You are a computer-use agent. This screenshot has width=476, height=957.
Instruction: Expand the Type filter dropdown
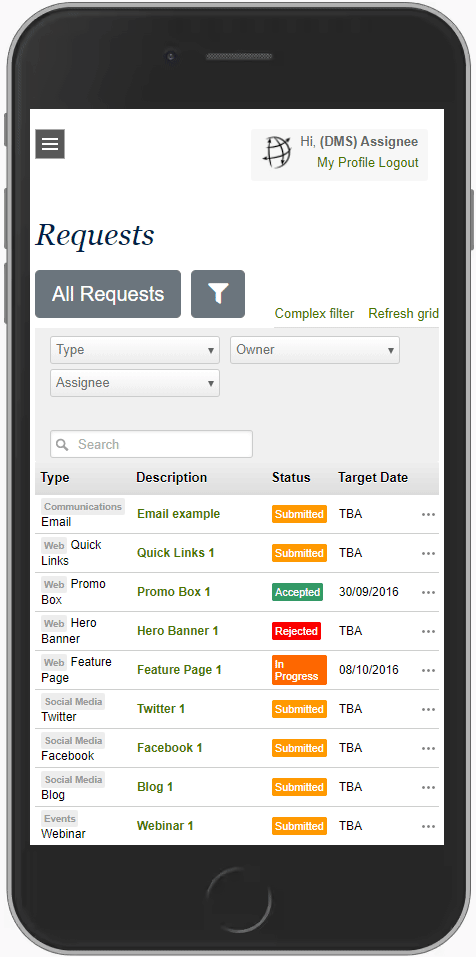pyautogui.click(x=135, y=350)
